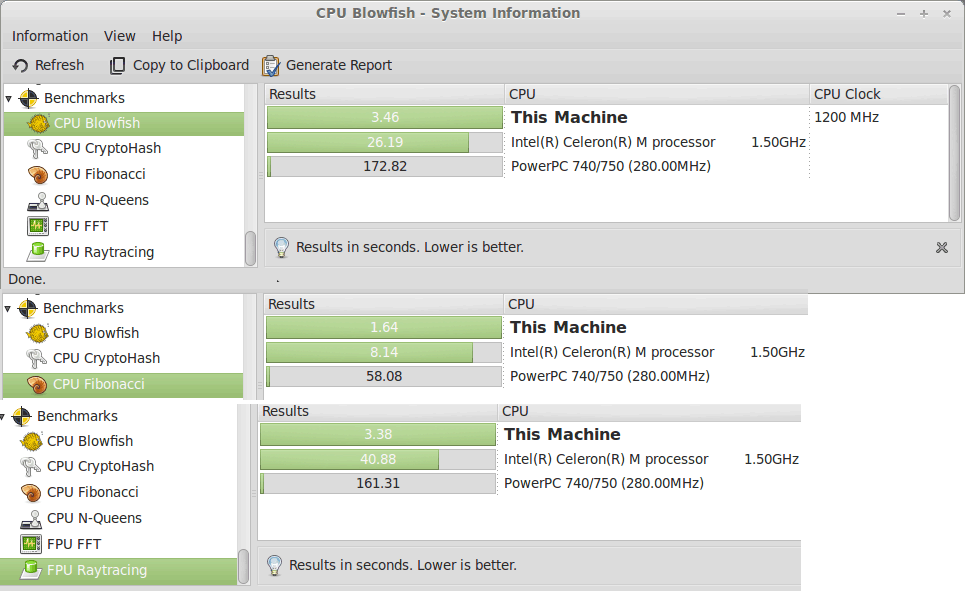
Task: Select Intel Celeron M text in 40.88 row
Action: 651,459
